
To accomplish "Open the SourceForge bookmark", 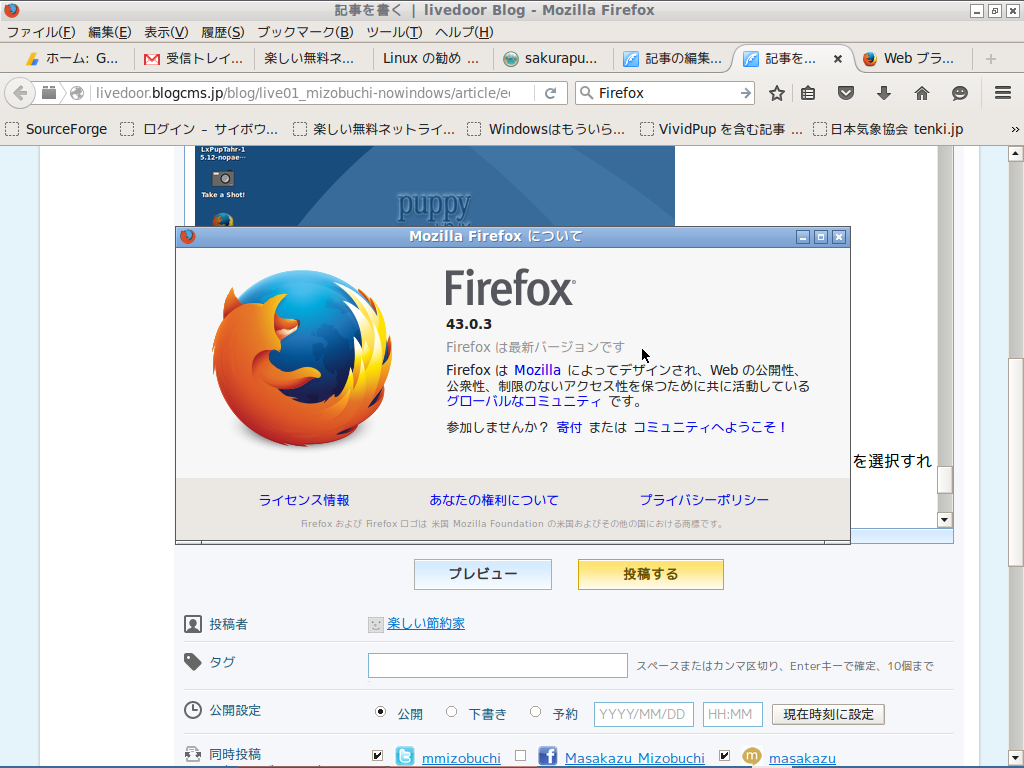I will (56, 129).
